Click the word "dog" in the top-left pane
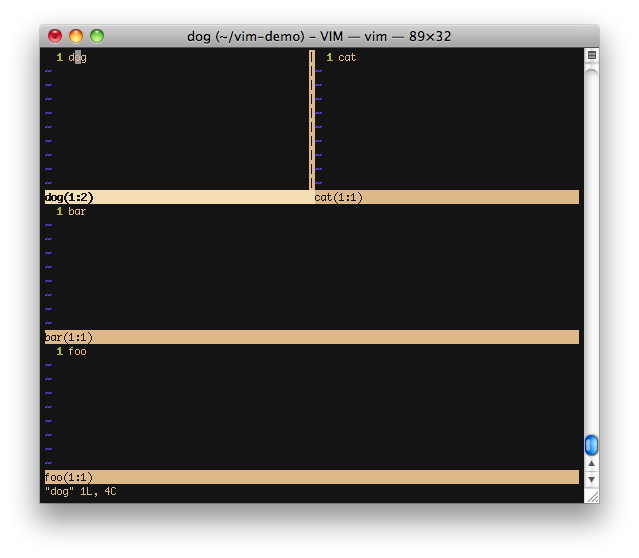 tap(77, 57)
